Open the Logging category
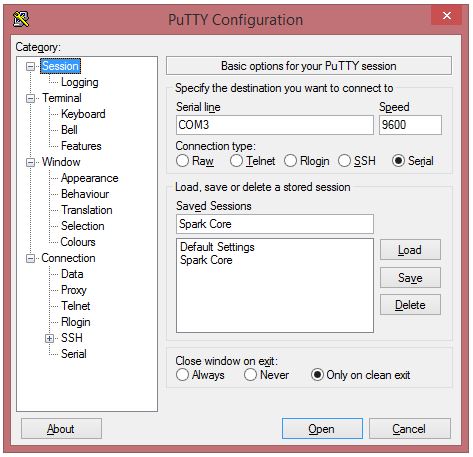Screen dimensions: 473x457 [80, 82]
